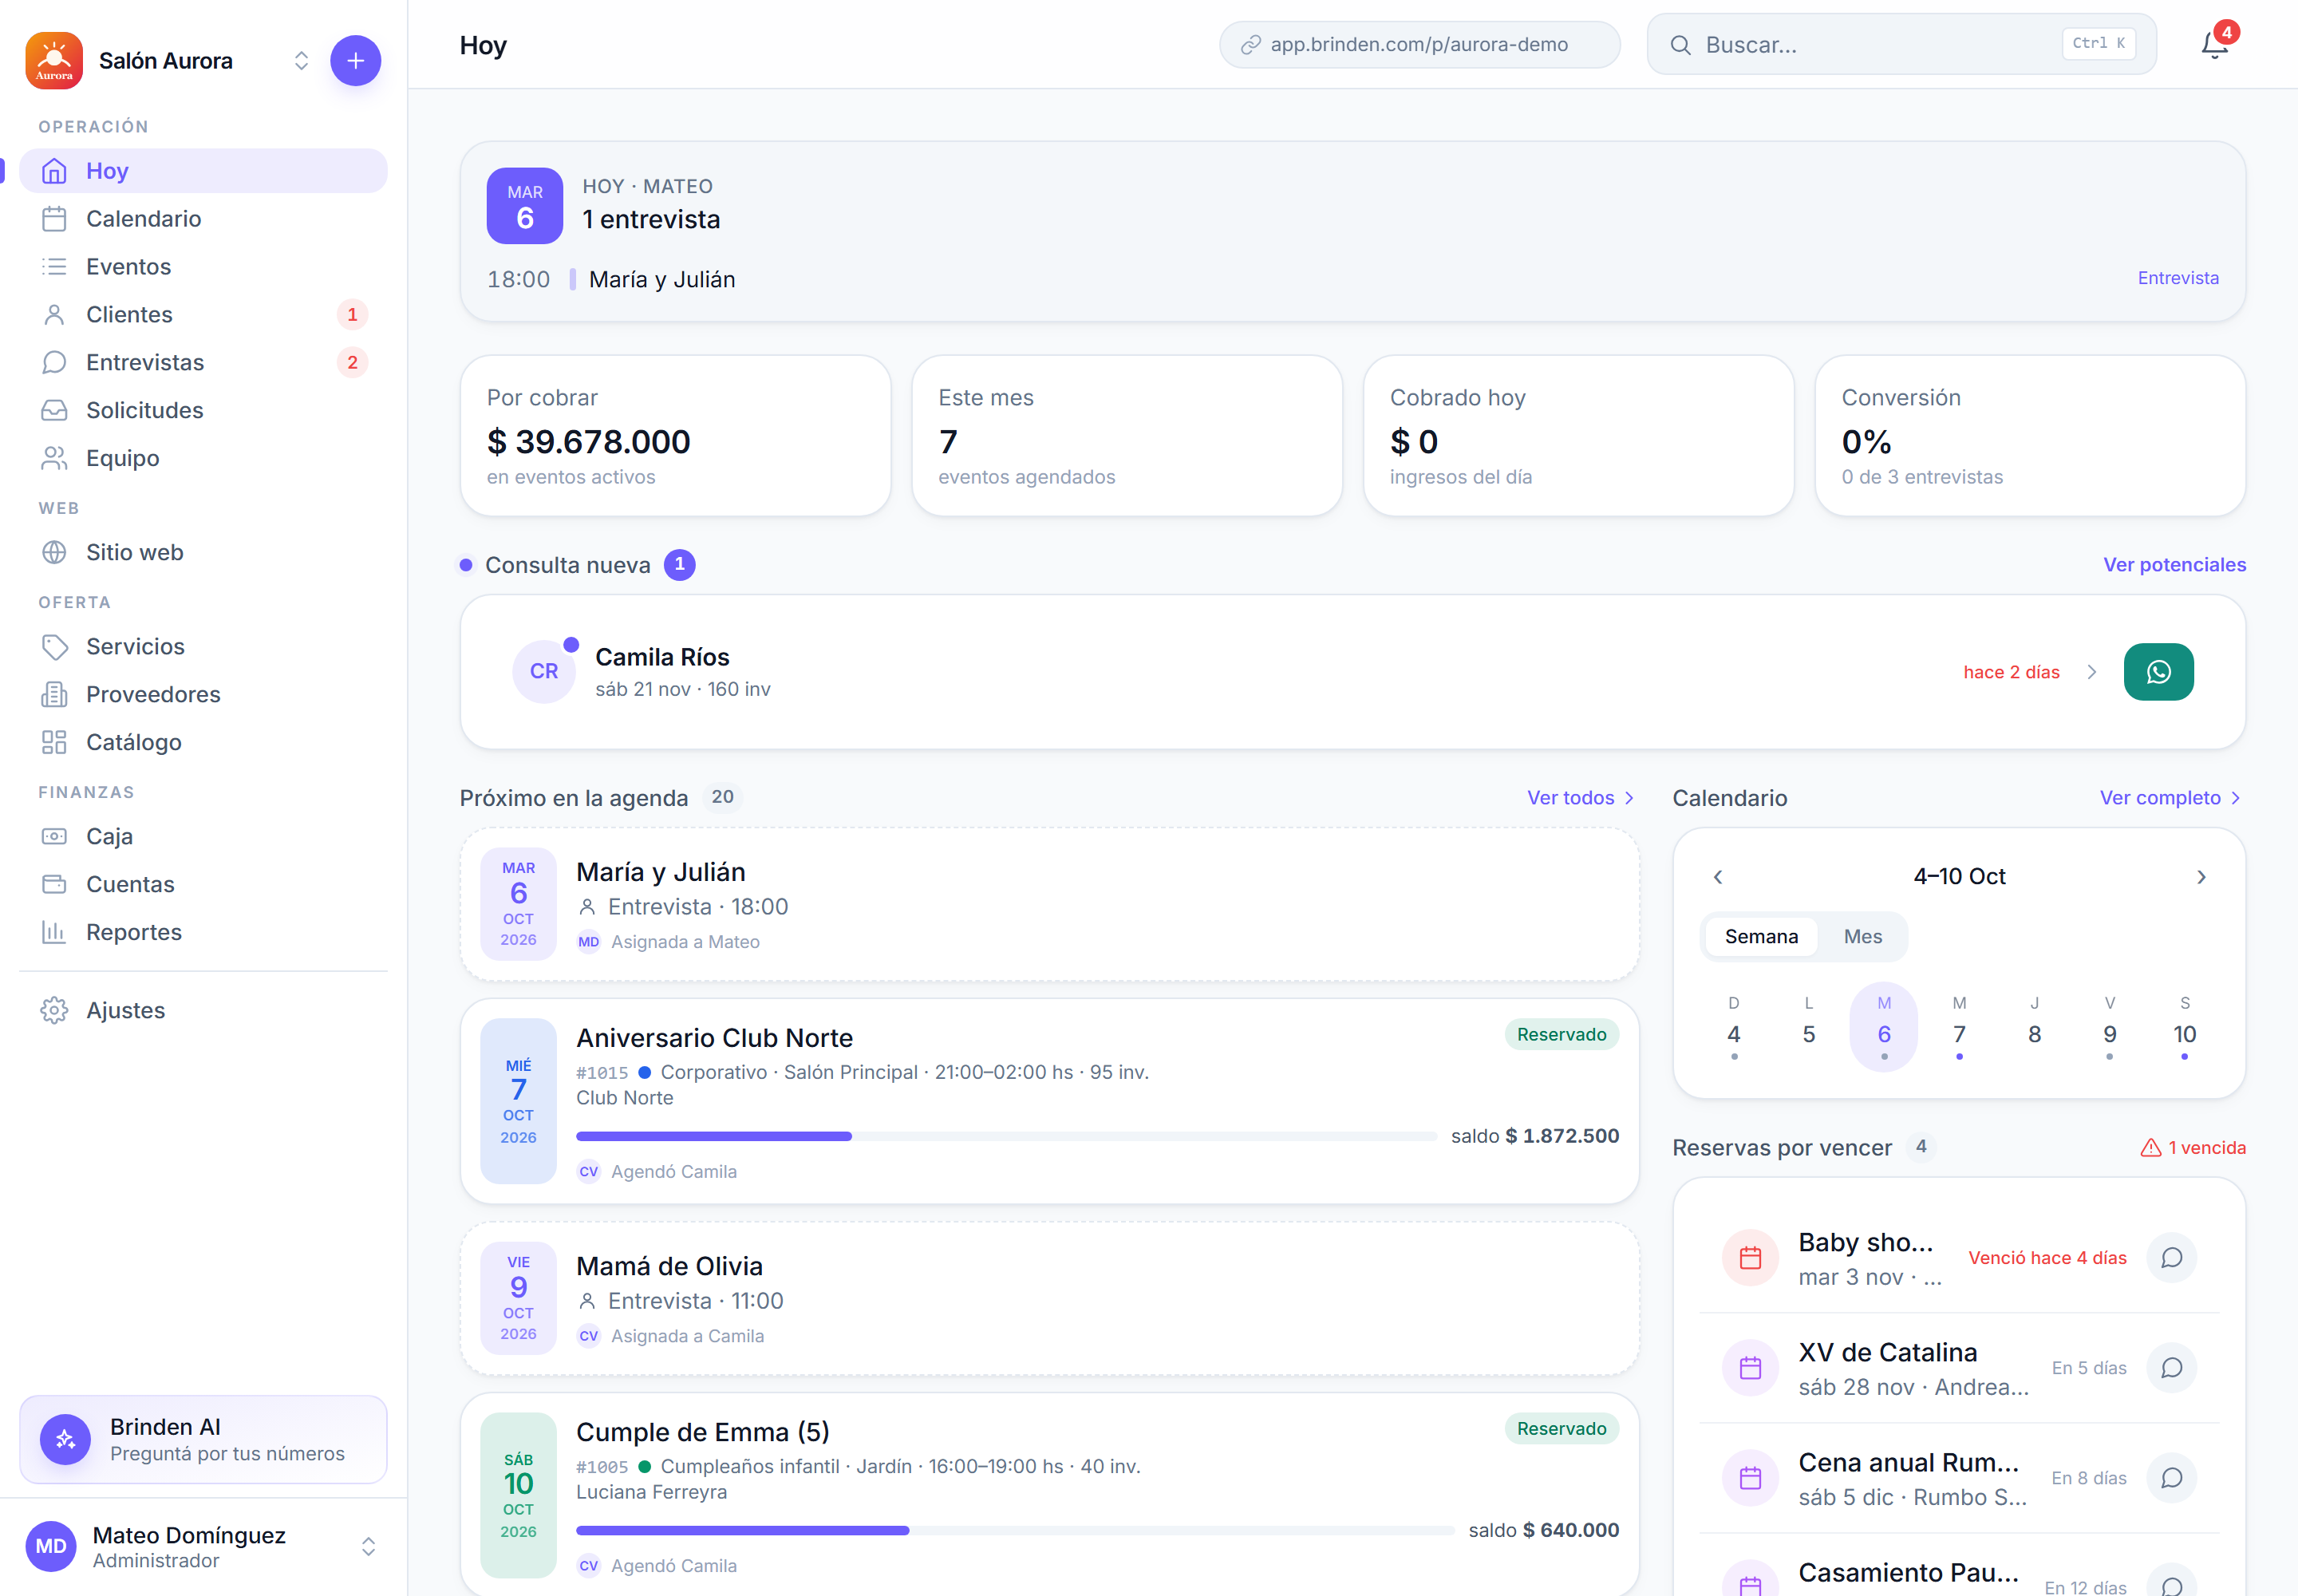Open Entrevistas in sidebar
2298x1596 pixels.
[203, 363]
